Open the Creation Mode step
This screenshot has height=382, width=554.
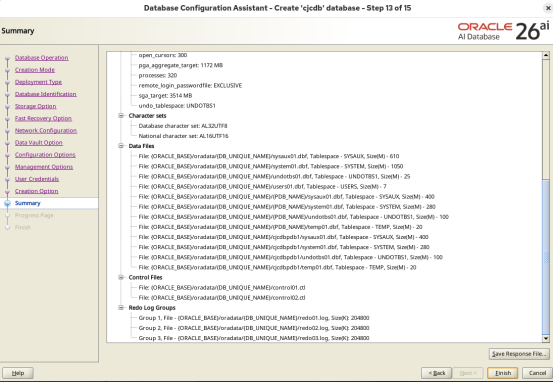click(35, 70)
